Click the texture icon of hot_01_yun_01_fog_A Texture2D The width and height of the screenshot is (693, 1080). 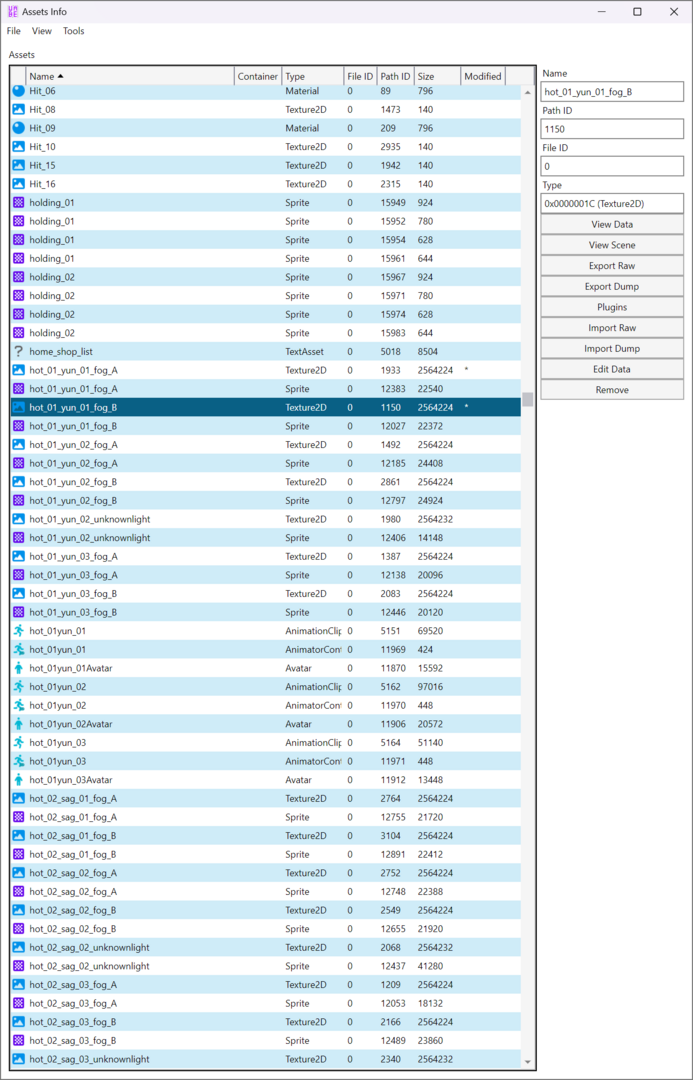point(19,370)
